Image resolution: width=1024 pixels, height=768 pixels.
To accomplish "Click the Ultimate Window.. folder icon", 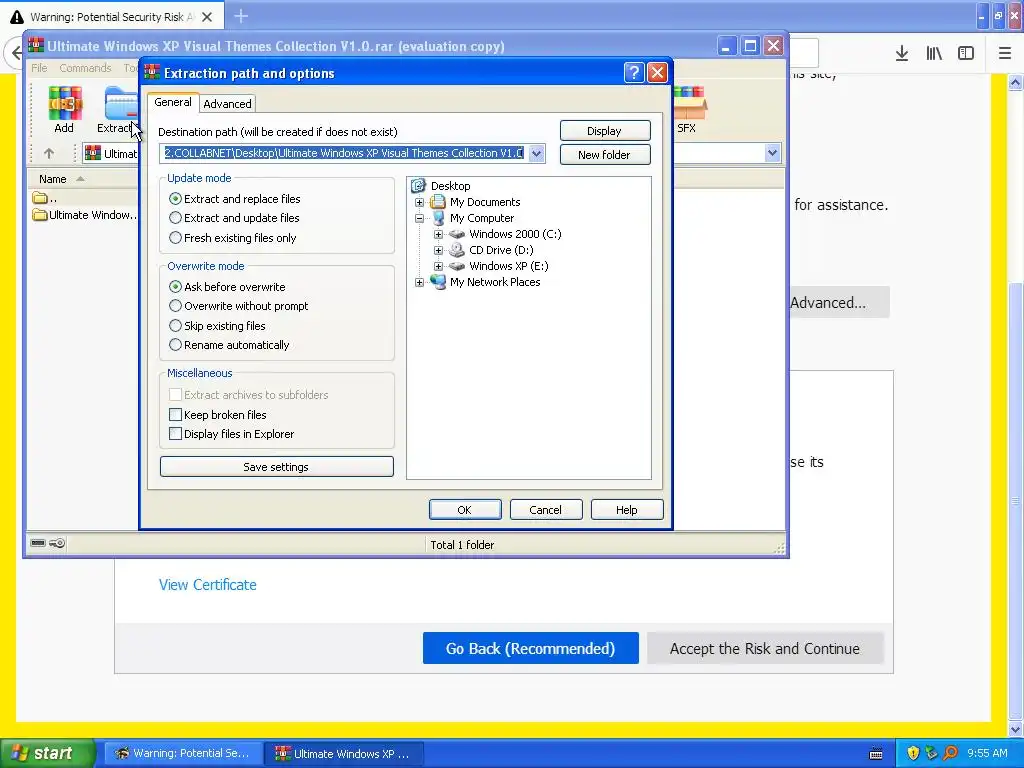I will (40, 215).
